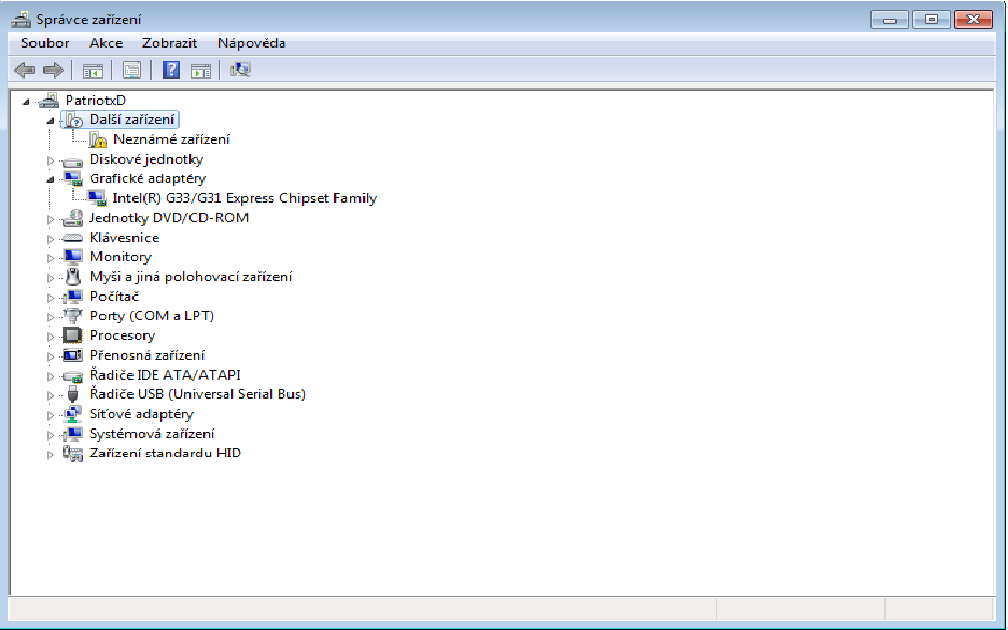The image size is (1008, 630).
Task: Click the mouse icon beside Myši
Action: pos(73,277)
